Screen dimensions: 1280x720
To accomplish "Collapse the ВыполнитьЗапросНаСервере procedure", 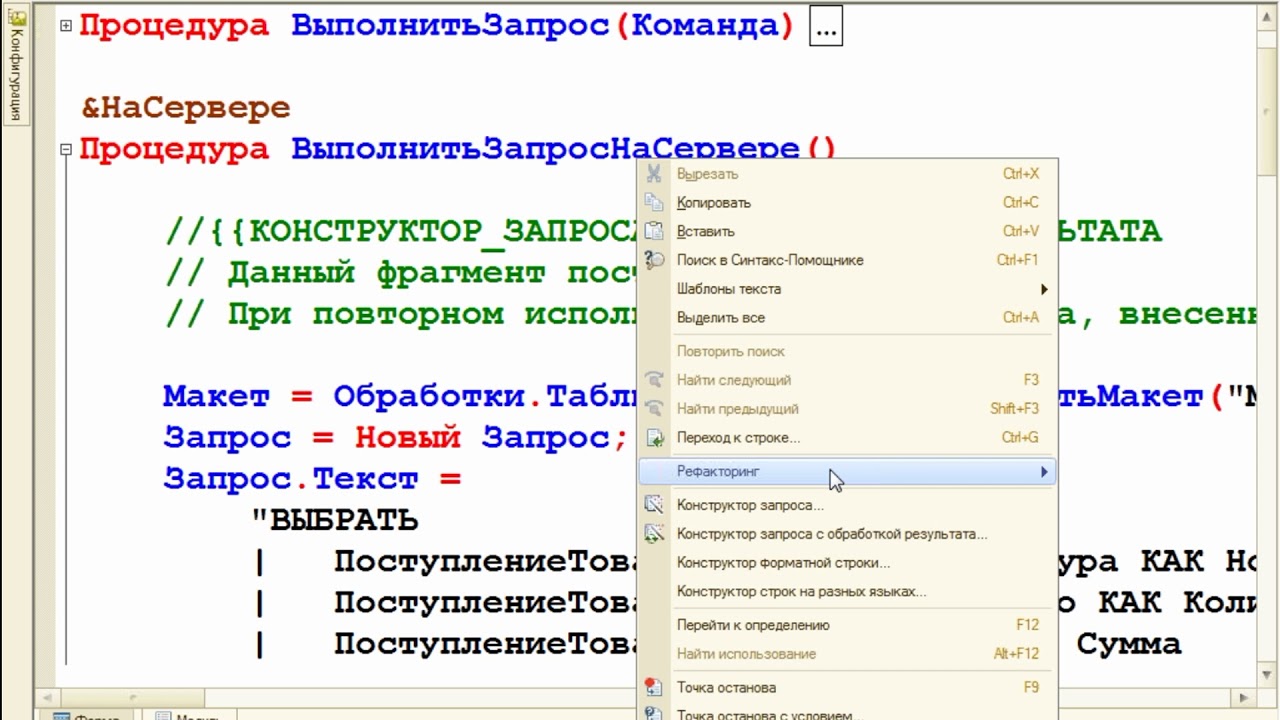I will point(66,150).
